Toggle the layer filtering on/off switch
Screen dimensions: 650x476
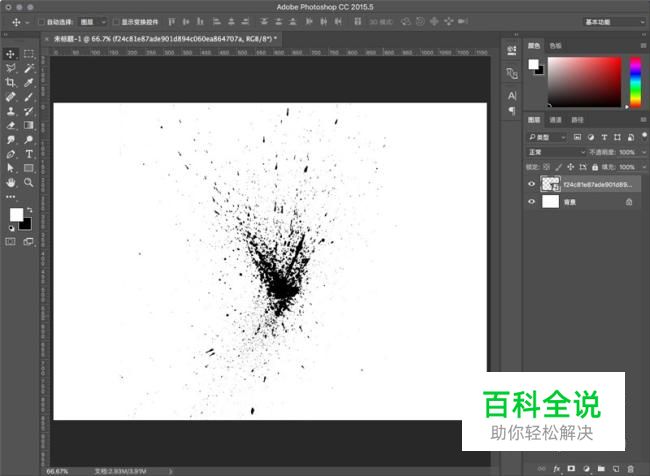pos(644,136)
